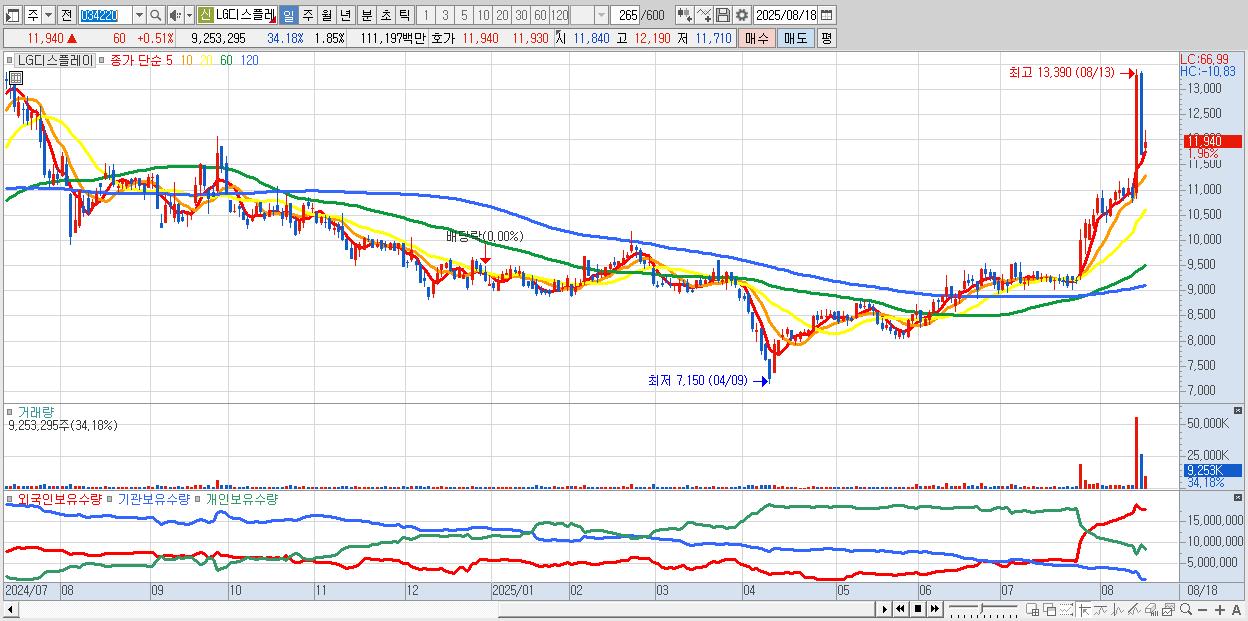The height and width of the screenshot is (621, 1248).
Task: Click the 20-day moving average legend
Action: [x=207, y=61]
